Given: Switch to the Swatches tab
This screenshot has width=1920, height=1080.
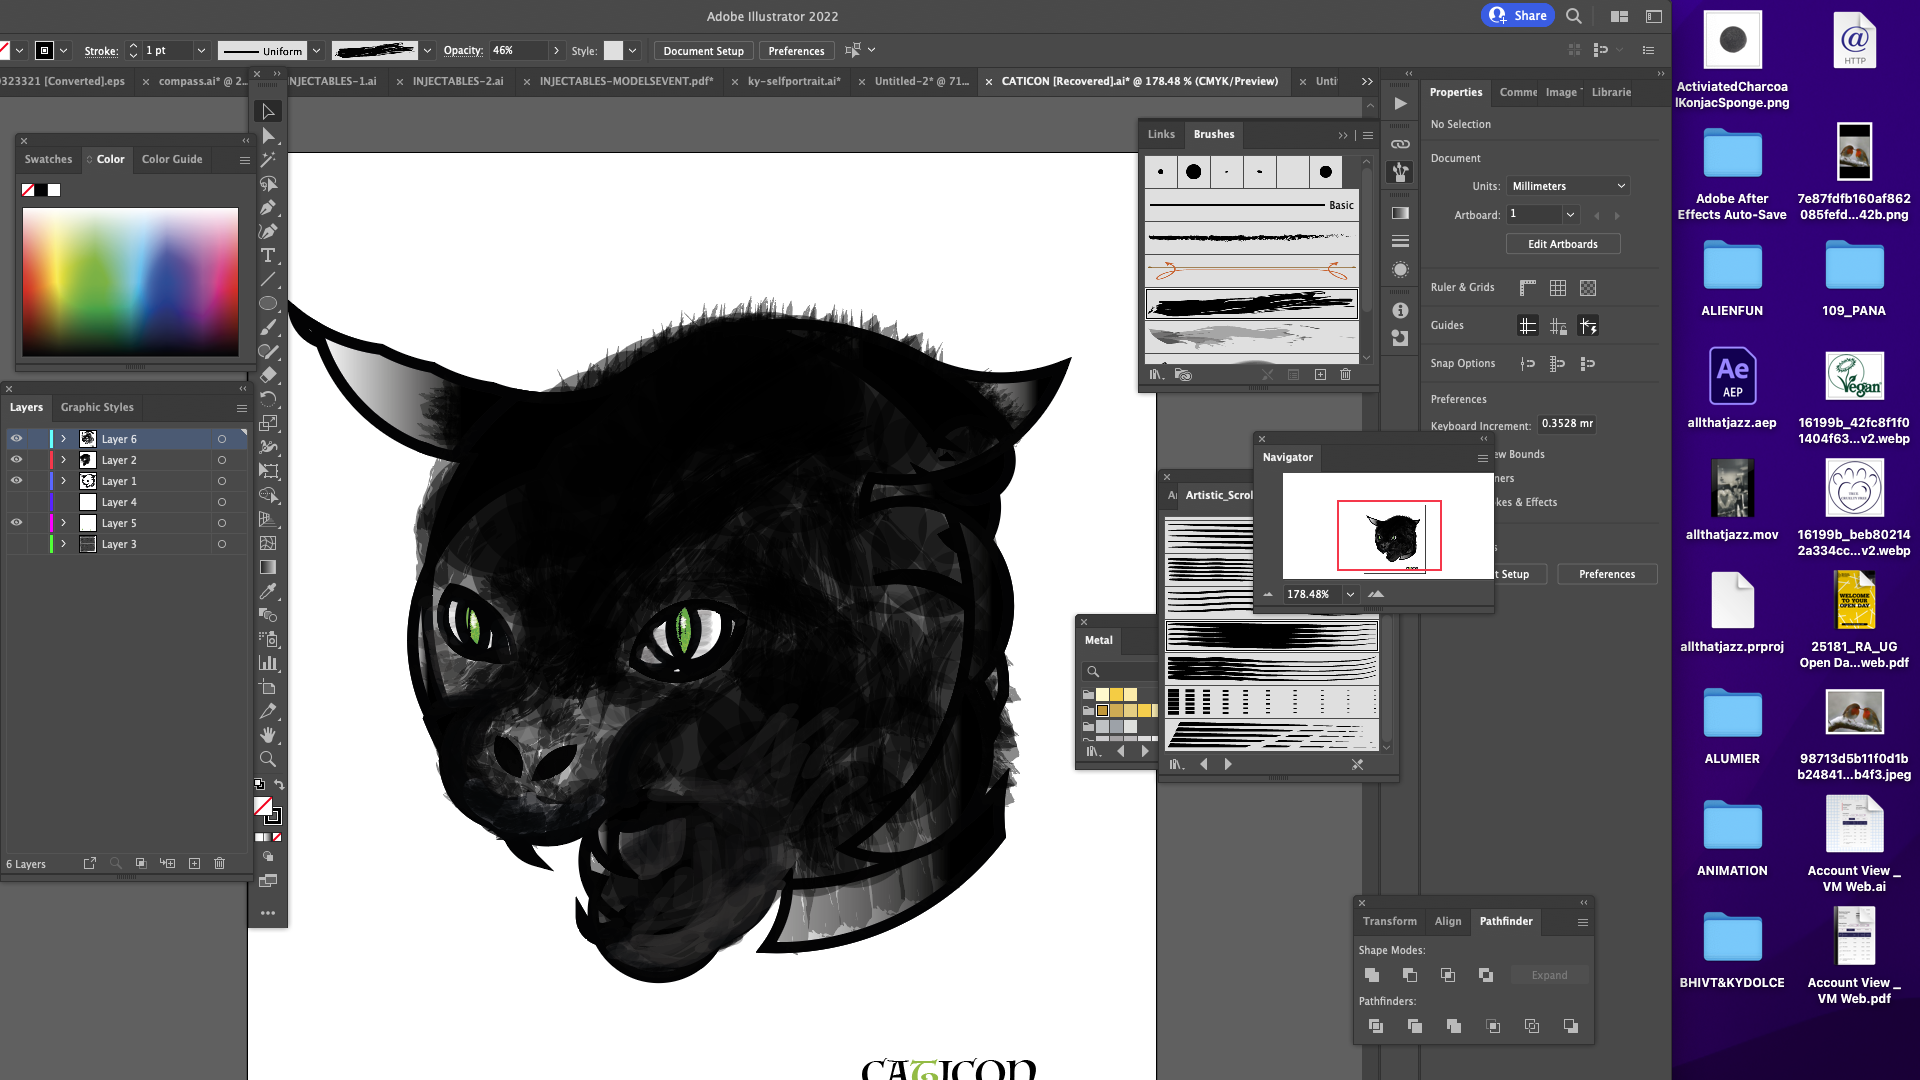Looking at the screenshot, I should (x=48, y=159).
